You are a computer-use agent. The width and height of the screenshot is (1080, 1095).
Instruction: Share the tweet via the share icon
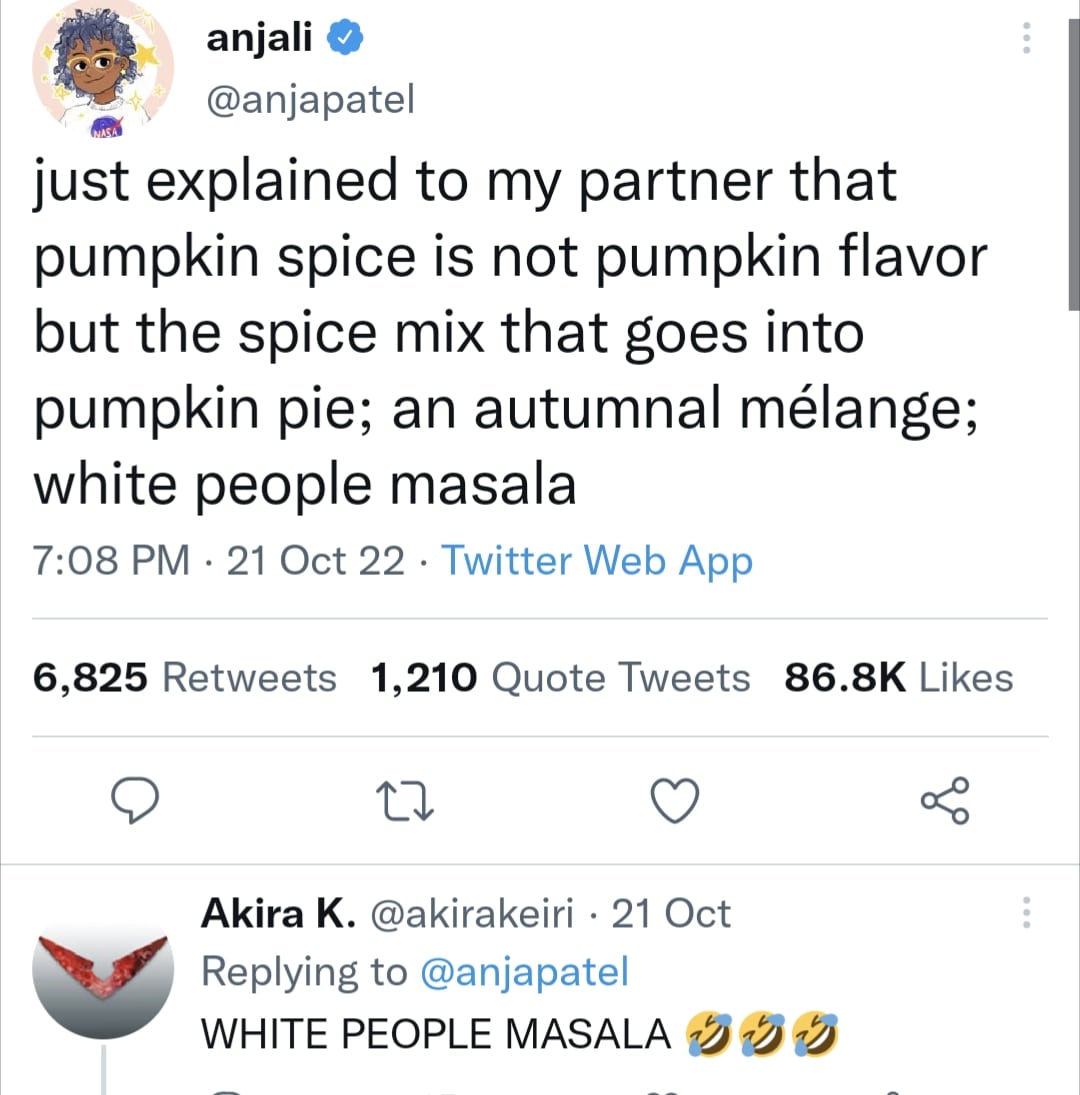tap(943, 799)
